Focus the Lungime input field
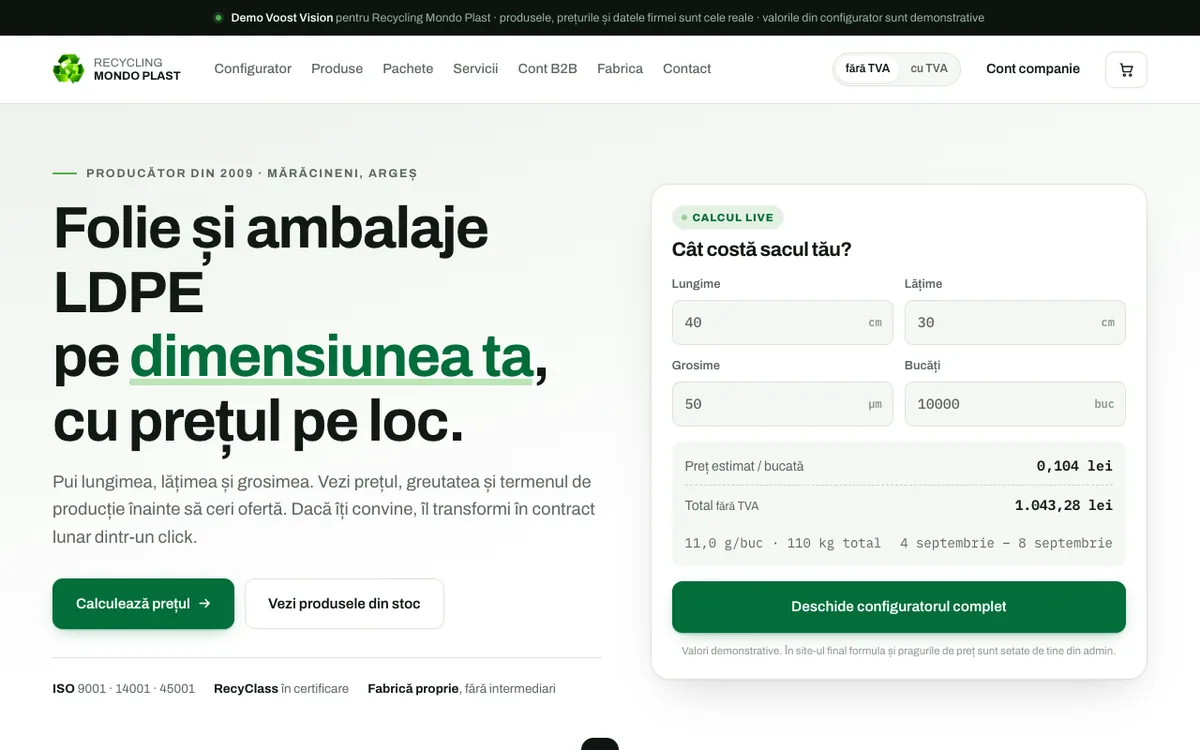 [x=782, y=323]
